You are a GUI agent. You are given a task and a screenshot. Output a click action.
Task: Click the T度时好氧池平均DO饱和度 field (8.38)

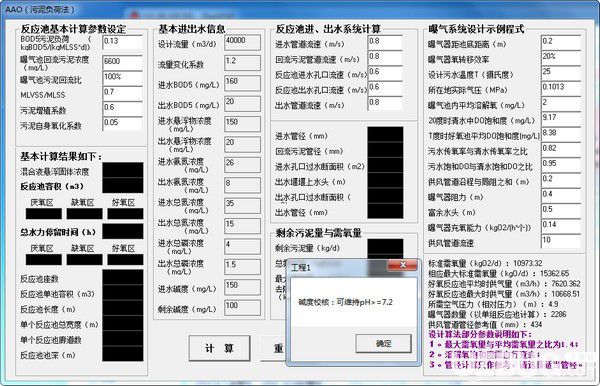(561, 134)
